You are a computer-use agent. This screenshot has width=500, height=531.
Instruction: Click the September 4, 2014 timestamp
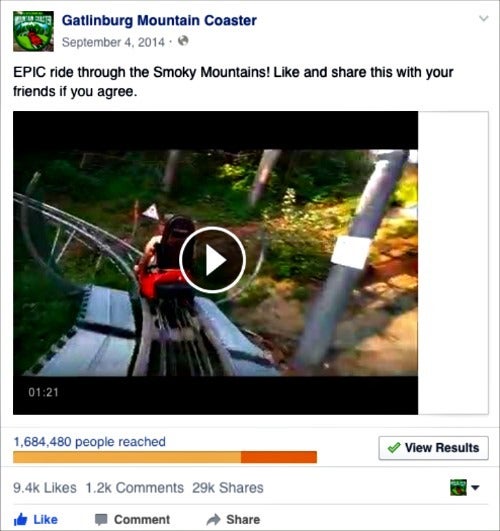tap(113, 42)
